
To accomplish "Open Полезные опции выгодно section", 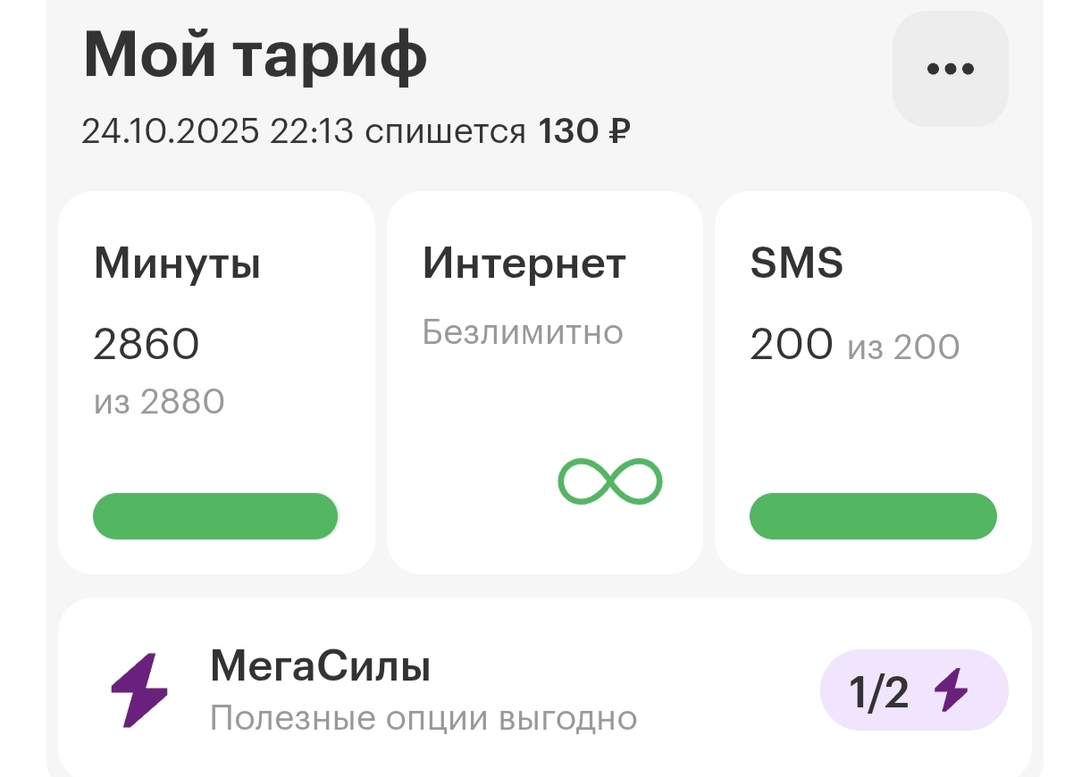I will pos(424,717).
